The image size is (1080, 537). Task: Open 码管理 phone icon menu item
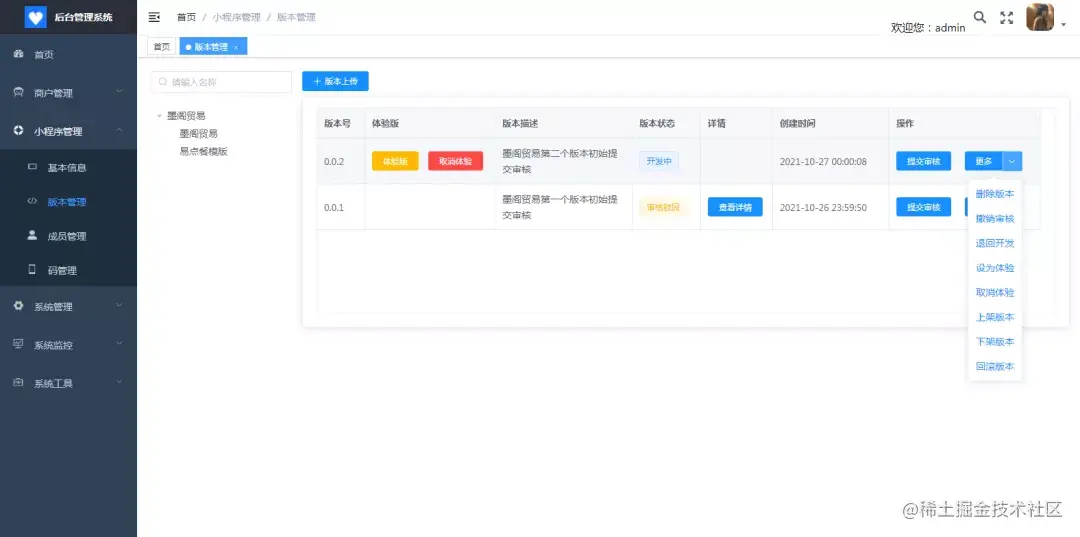32,270
